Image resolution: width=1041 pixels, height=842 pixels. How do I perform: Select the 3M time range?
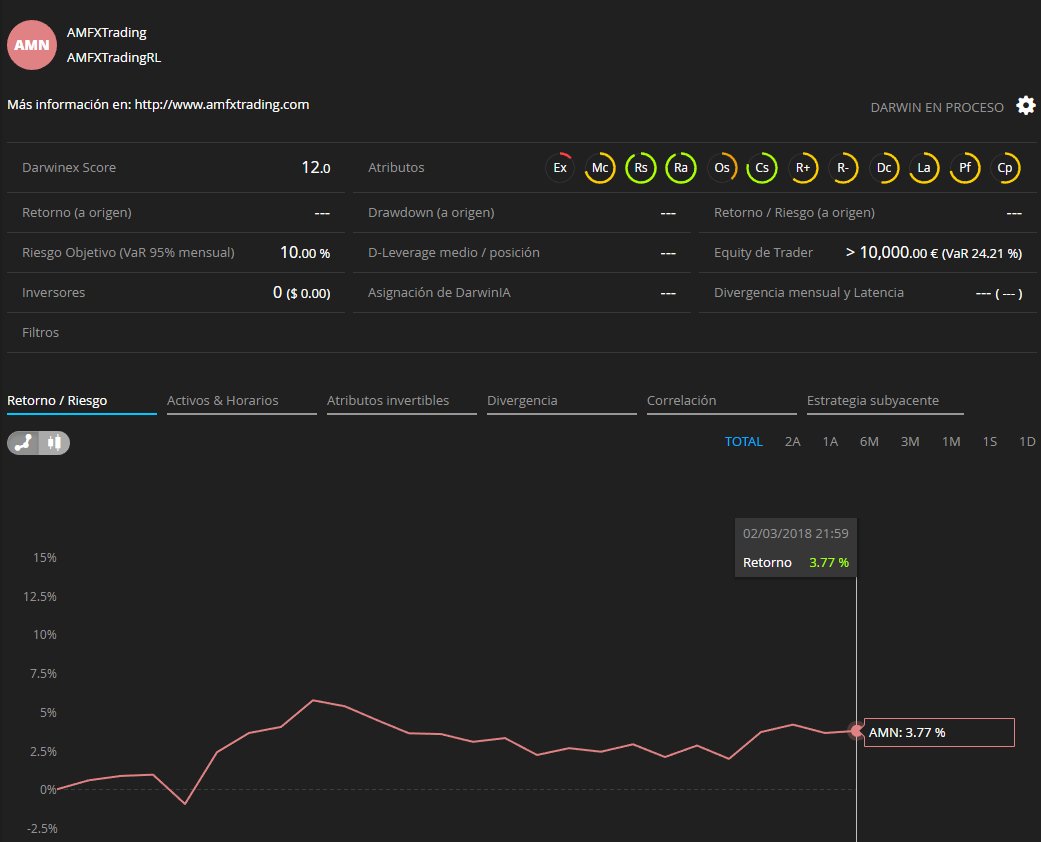910,442
